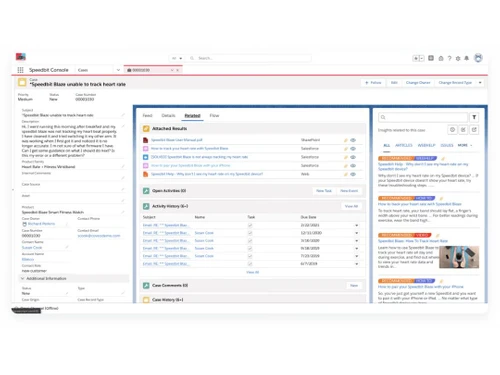Click the open-external icon under insight search
Image resolution: width=500 pixels, height=375 pixels.
[x=474, y=130]
